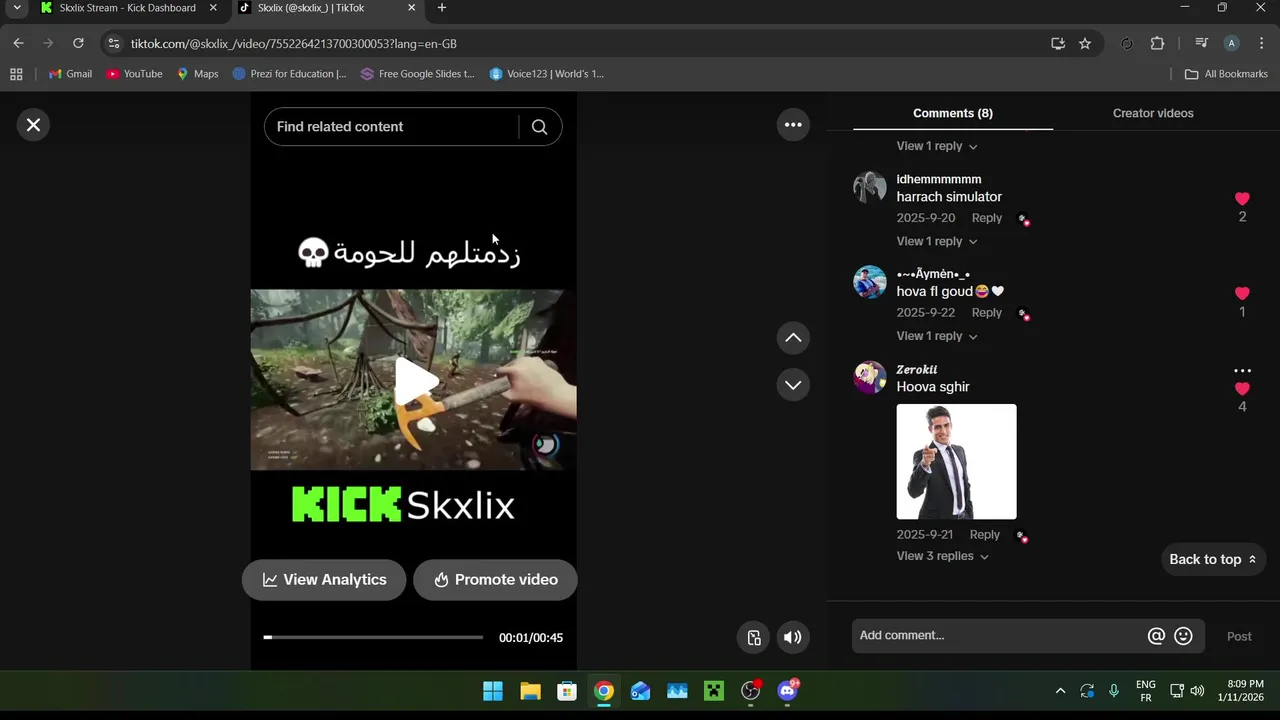Show hidden system tray icons
This screenshot has width=1280, height=720.
click(x=1060, y=691)
